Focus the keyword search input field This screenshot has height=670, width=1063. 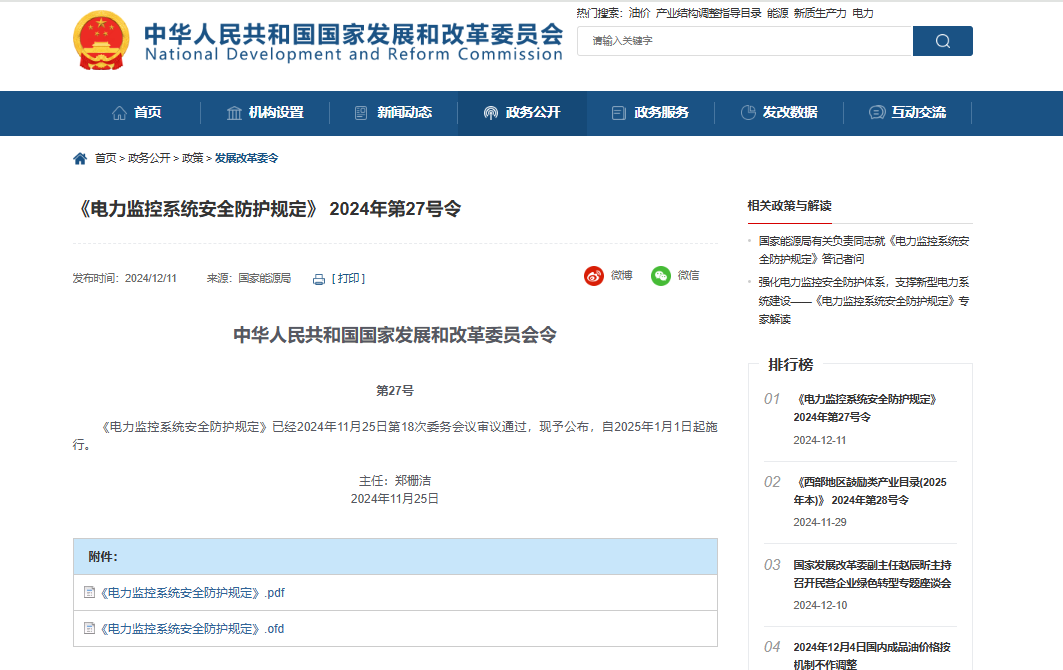point(745,41)
